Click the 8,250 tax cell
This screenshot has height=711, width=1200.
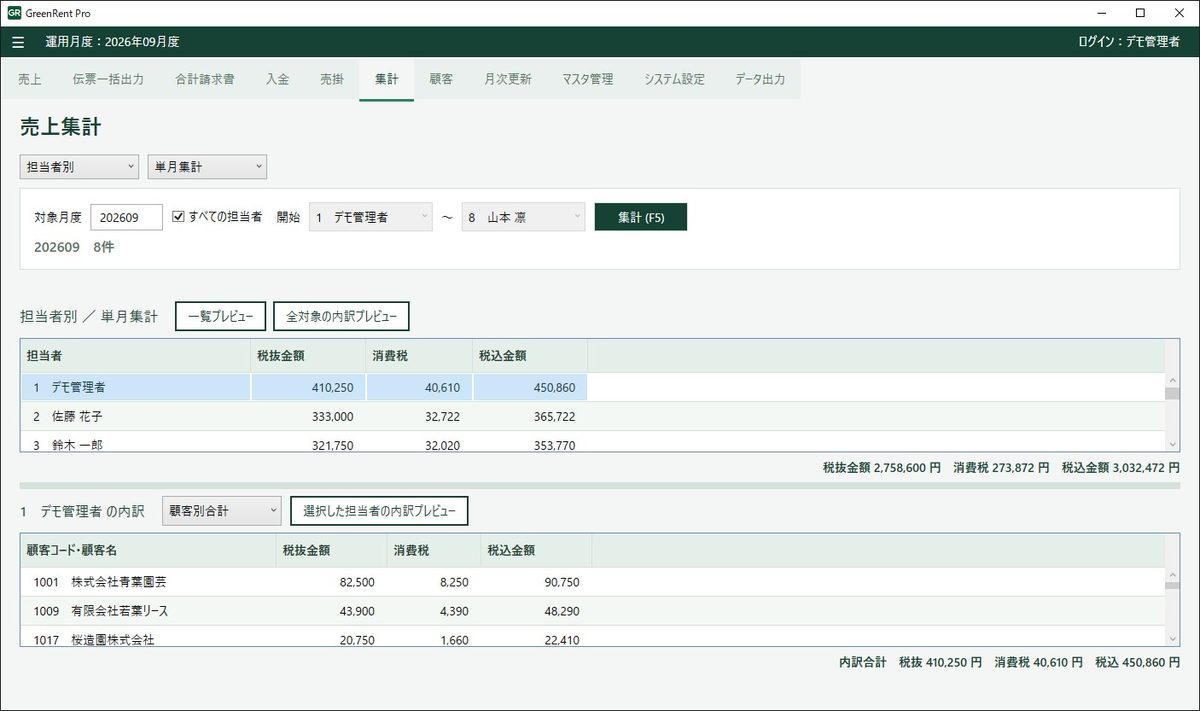[x=432, y=581]
